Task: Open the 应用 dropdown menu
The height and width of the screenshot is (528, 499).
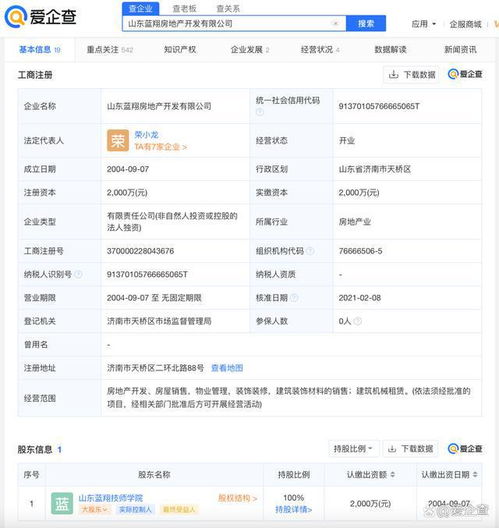Action: 424,24
